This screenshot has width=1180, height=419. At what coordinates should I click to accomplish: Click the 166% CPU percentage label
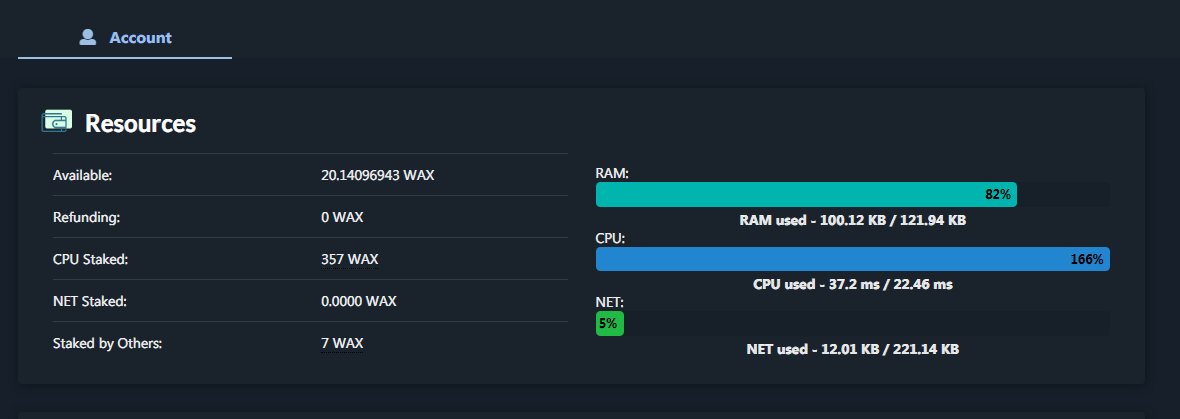1087,260
